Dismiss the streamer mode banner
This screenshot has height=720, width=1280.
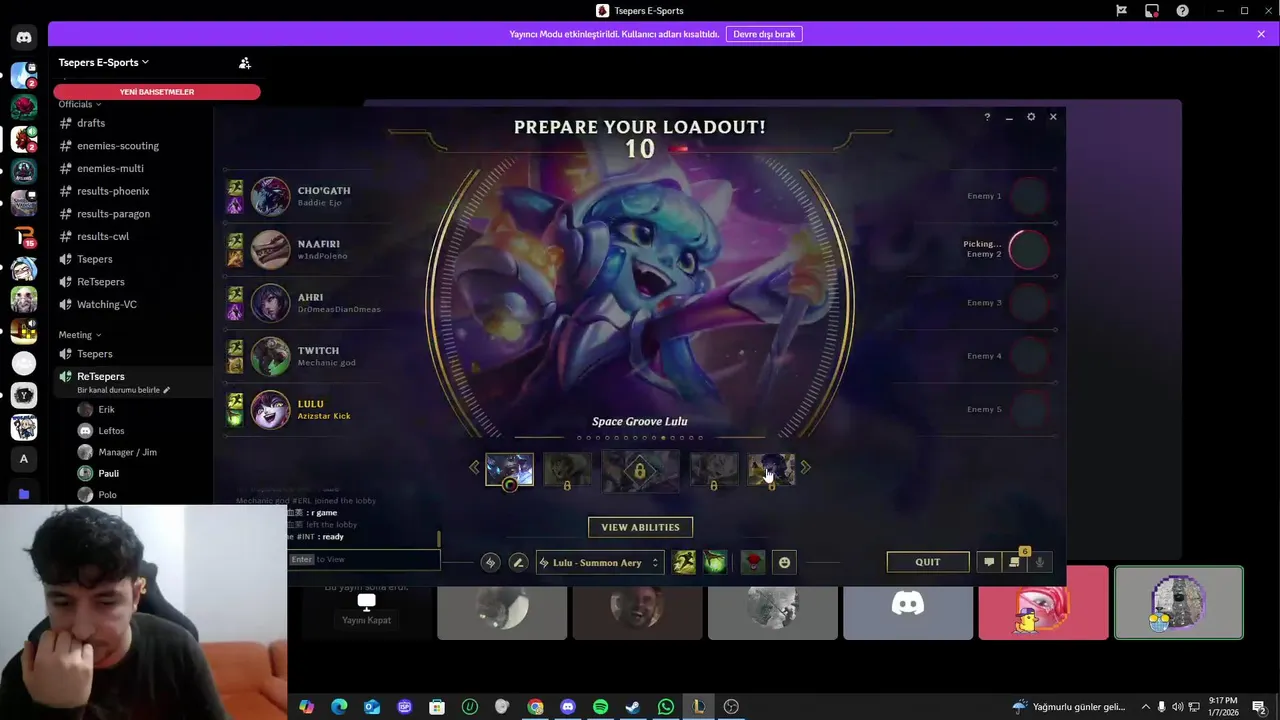point(1261,34)
